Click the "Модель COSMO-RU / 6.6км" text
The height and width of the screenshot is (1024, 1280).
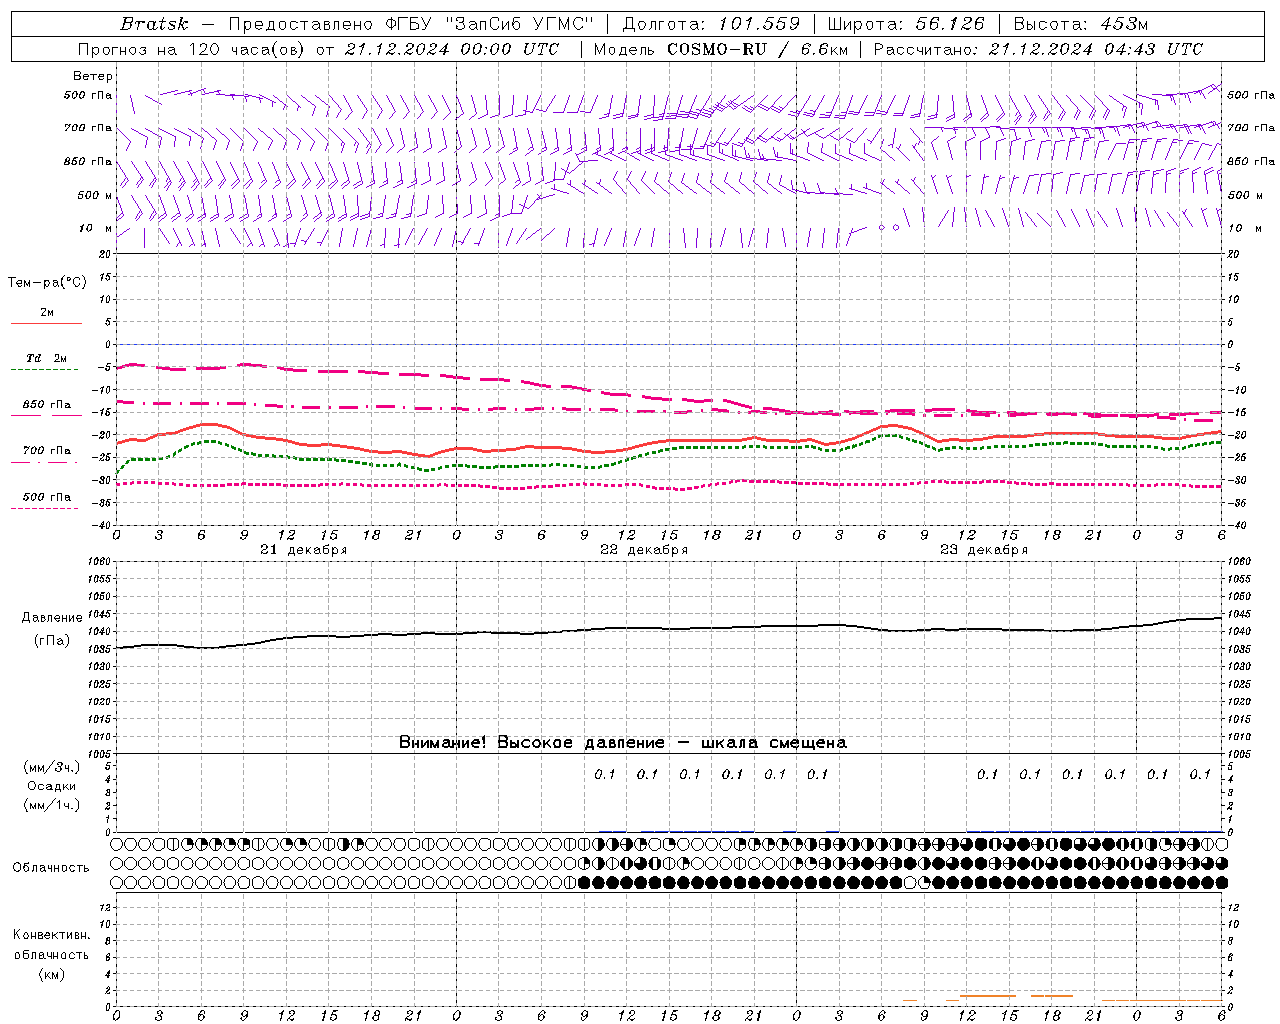(720, 49)
